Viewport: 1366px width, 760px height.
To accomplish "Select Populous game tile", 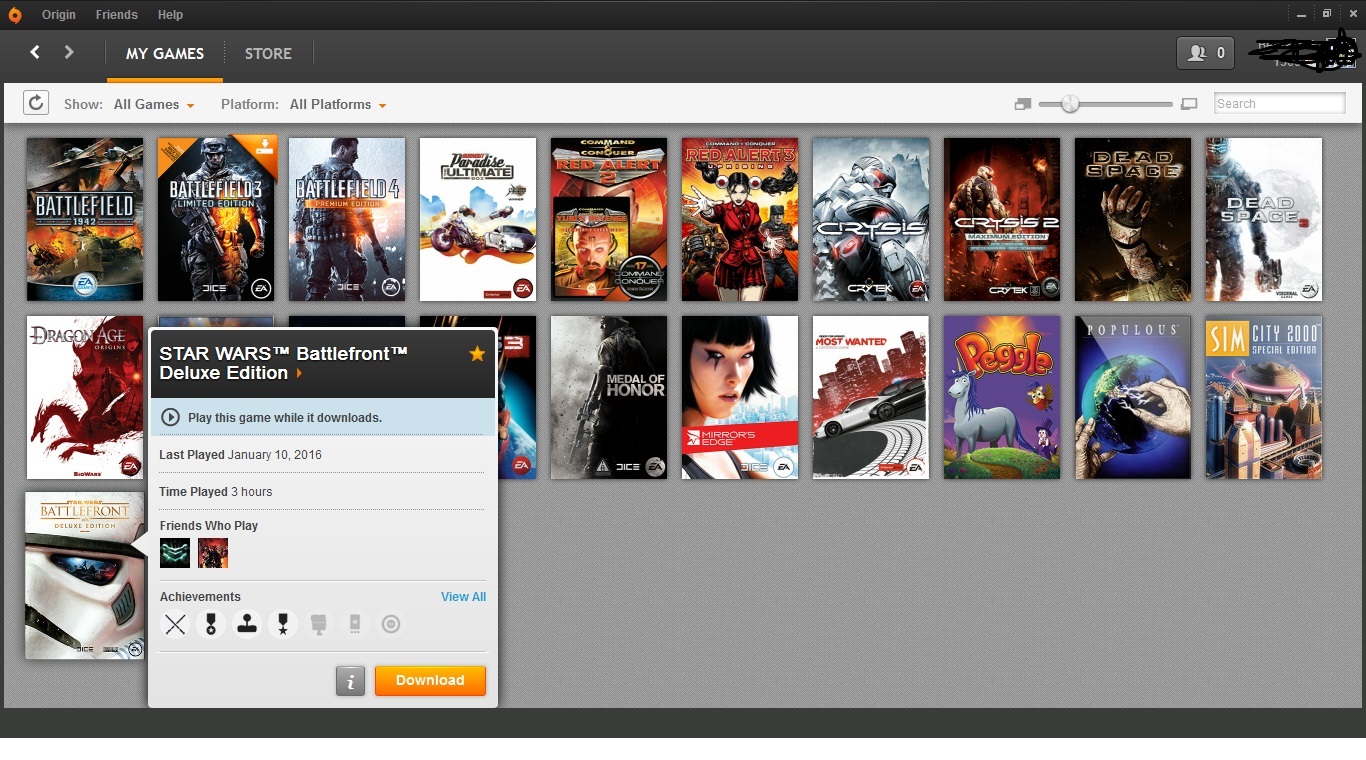I will (x=1133, y=398).
